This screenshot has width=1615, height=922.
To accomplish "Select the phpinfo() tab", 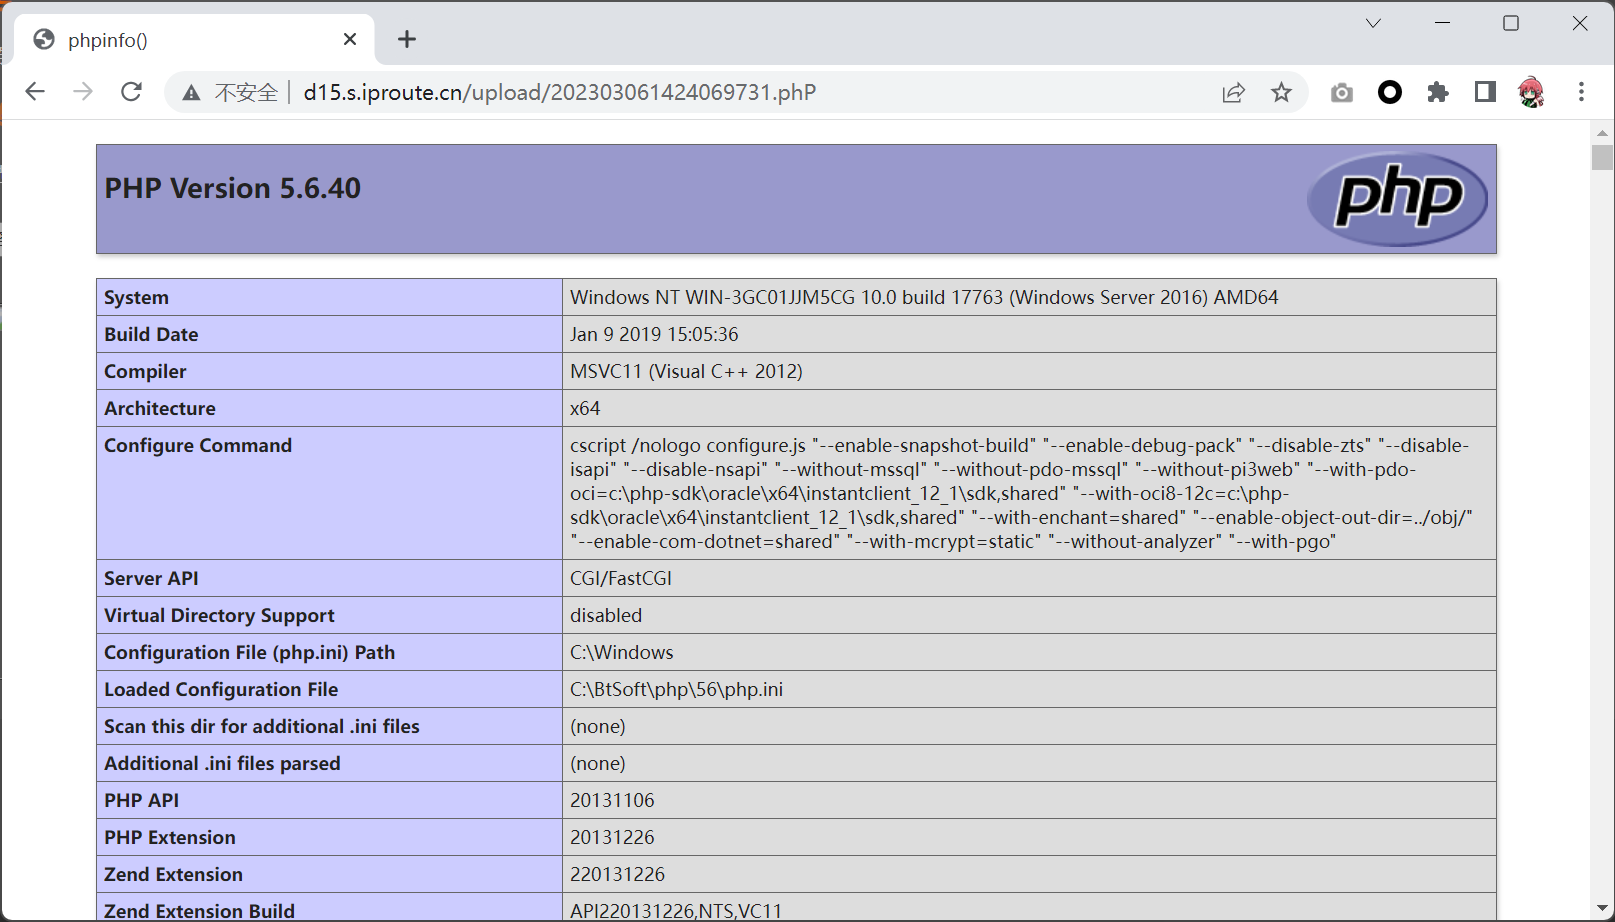I will (x=180, y=40).
